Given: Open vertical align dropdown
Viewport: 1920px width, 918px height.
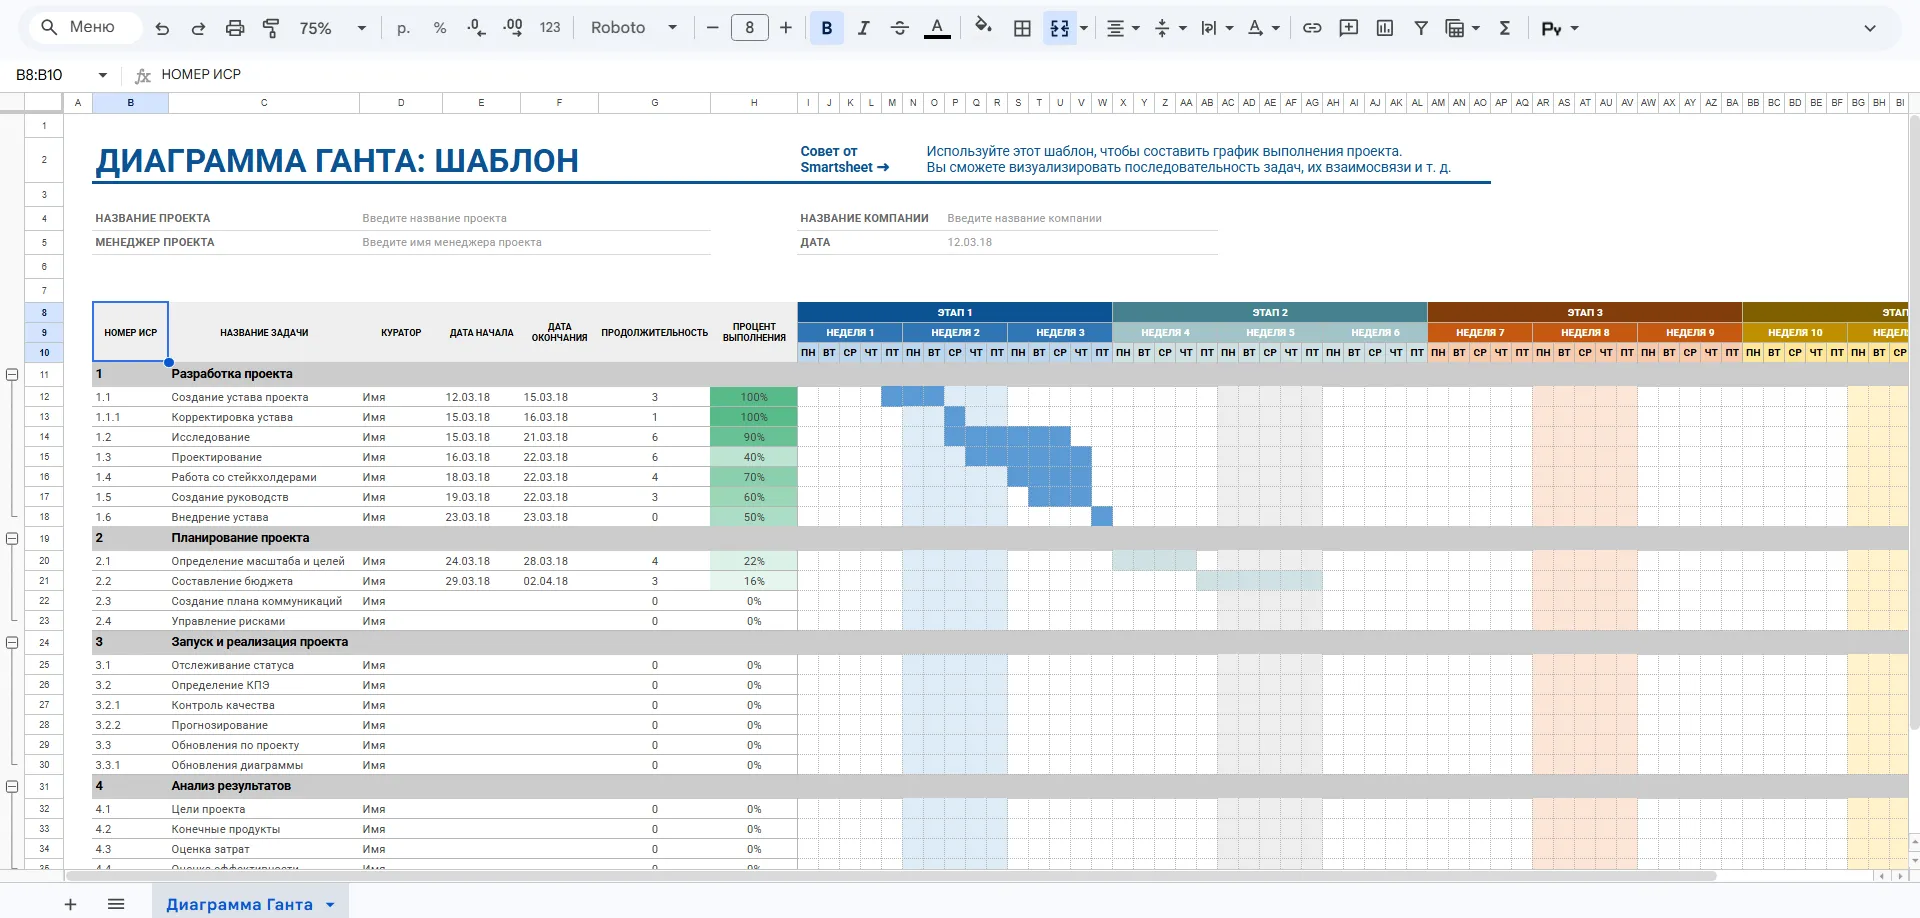Looking at the screenshot, I should pos(1169,28).
